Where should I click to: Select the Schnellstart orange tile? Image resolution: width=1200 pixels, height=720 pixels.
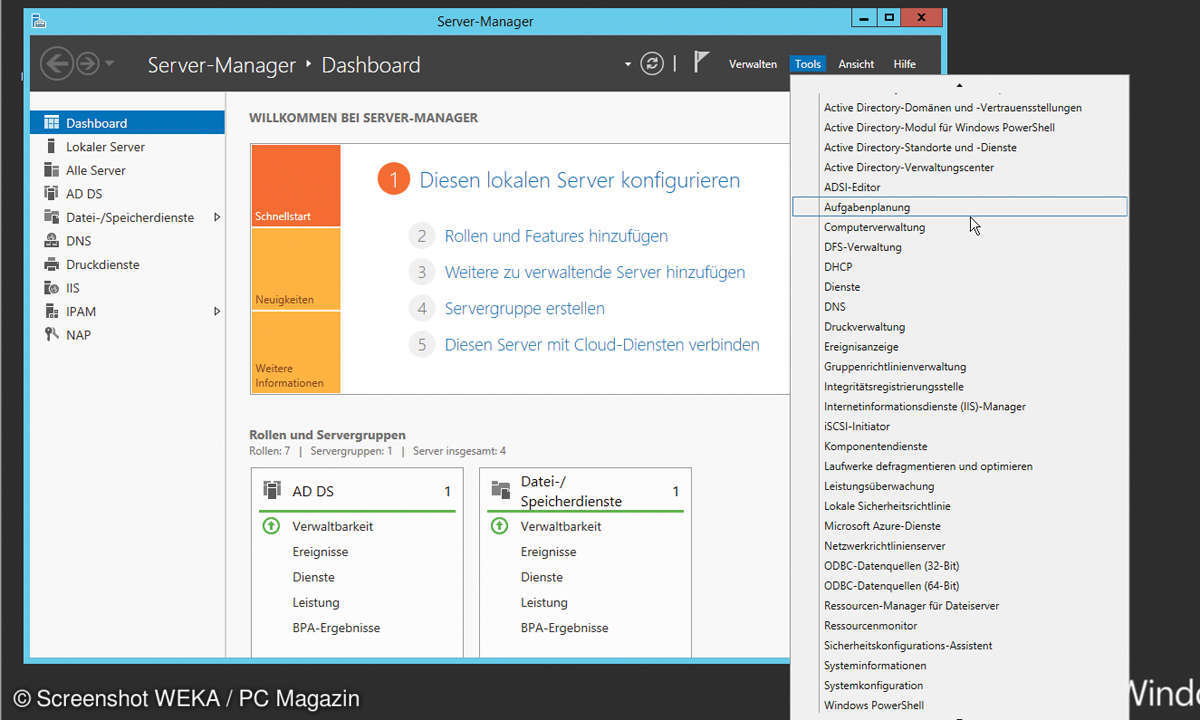coord(296,186)
